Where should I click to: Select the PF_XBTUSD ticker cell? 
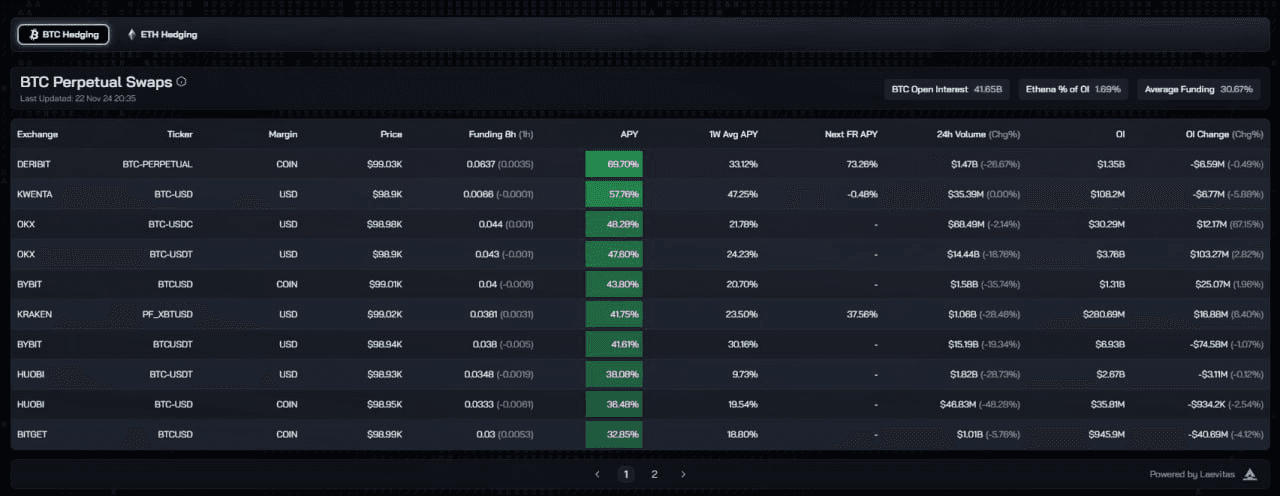pyautogui.click(x=167, y=314)
